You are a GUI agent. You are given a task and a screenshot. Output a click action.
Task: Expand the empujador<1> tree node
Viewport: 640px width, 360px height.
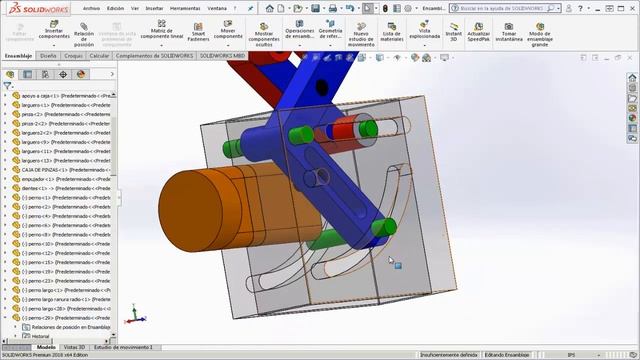[x=5, y=179]
